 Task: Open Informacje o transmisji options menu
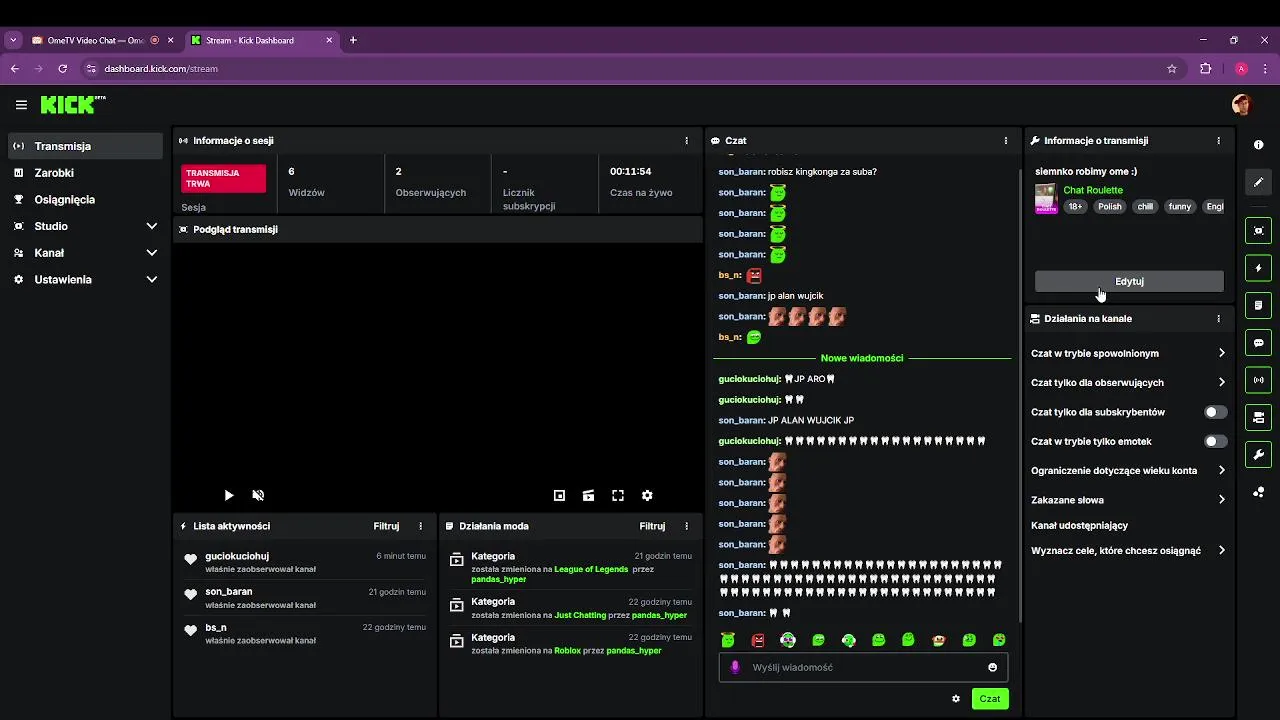[1218, 141]
